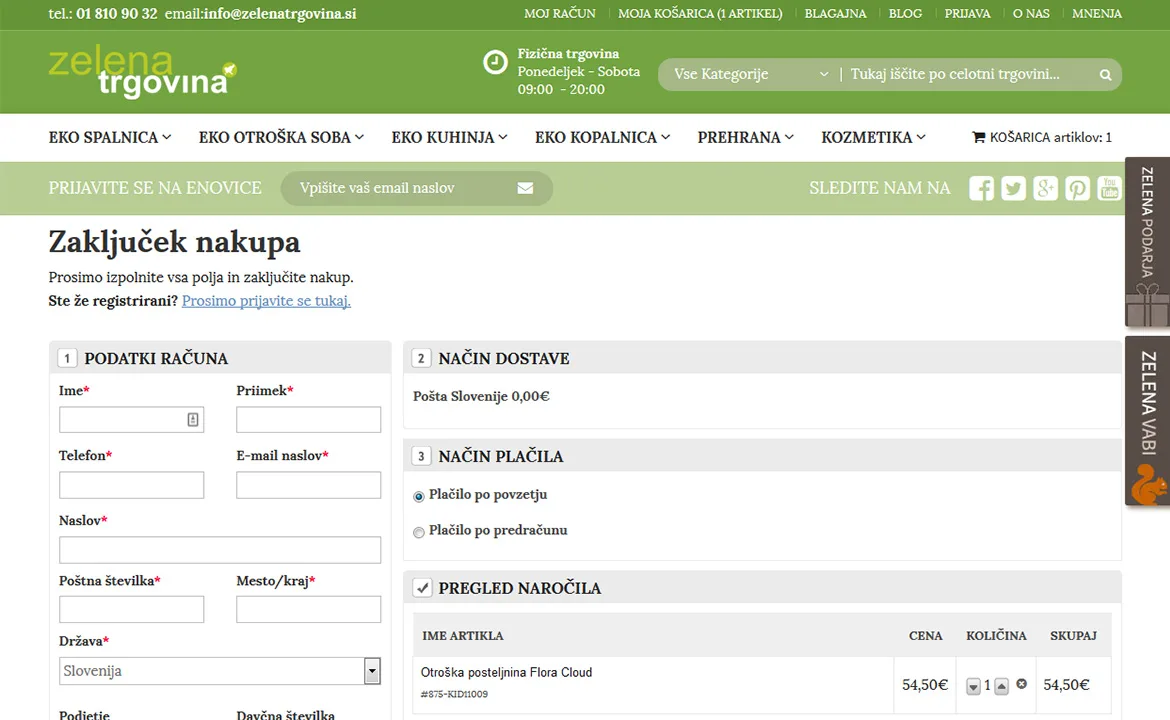Click into the Naslov address field
The width and height of the screenshot is (1170, 720).
coord(220,550)
